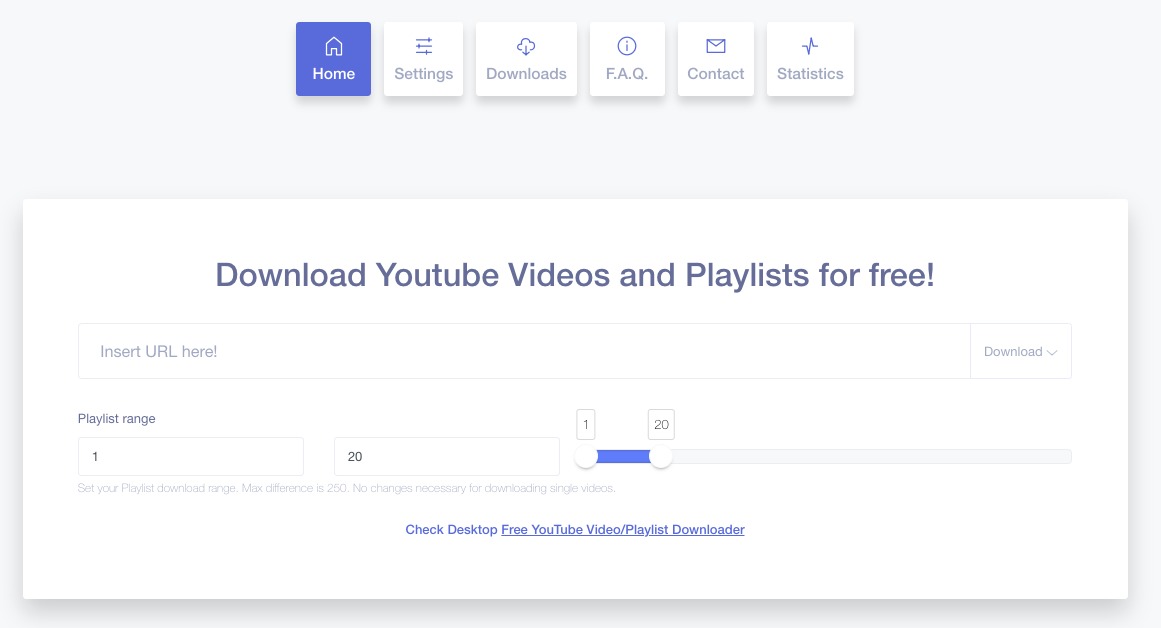Click the cloud download icon
This screenshot has height=628, width=1161.
[526, 46]
